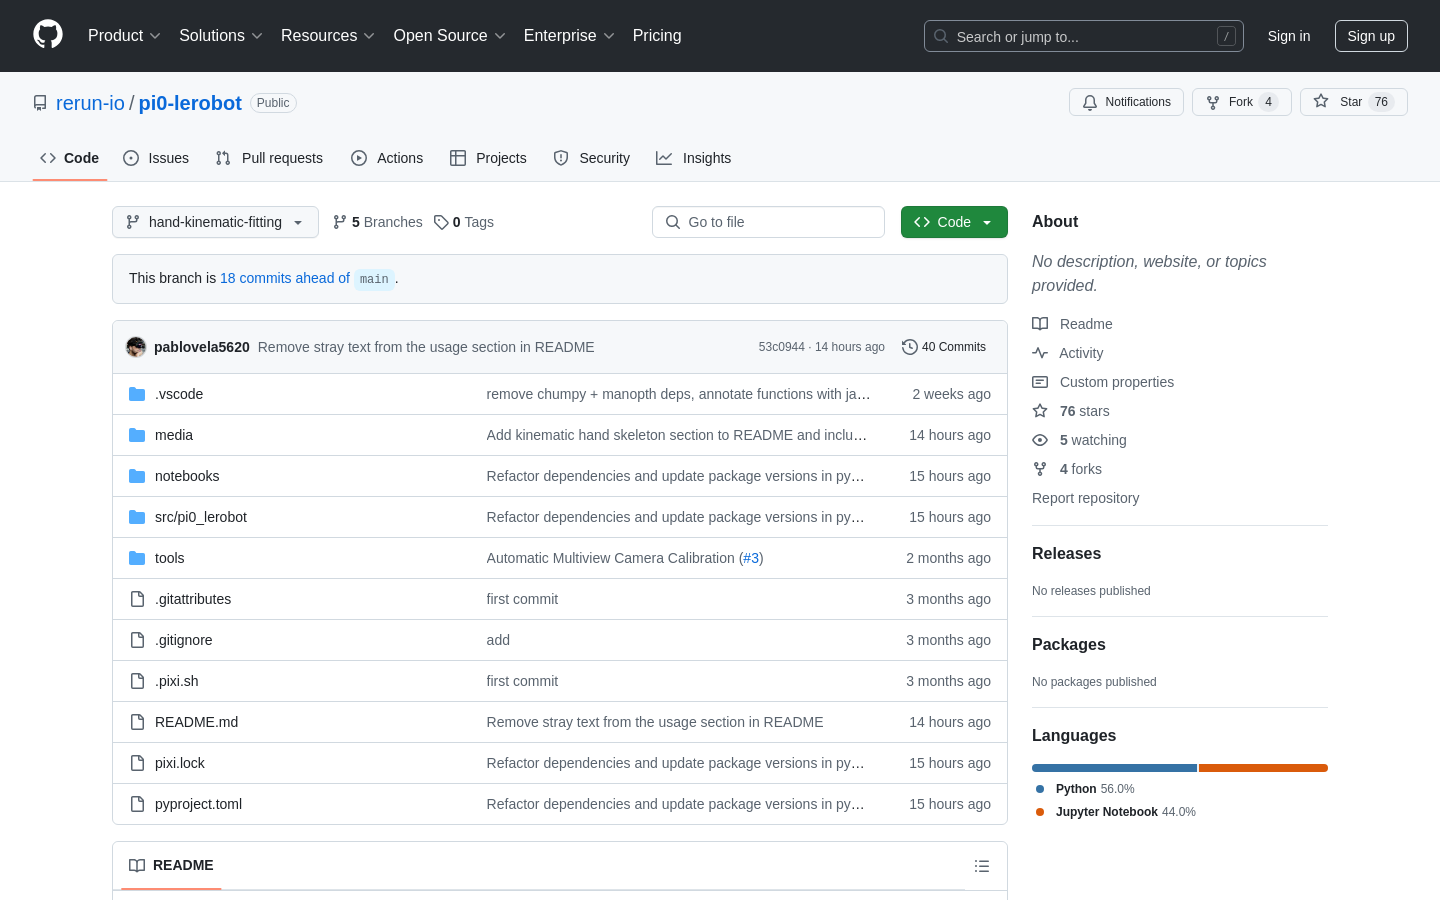
Task: Click the .pixi.sh file icon
Action: (x=137, y=681)
